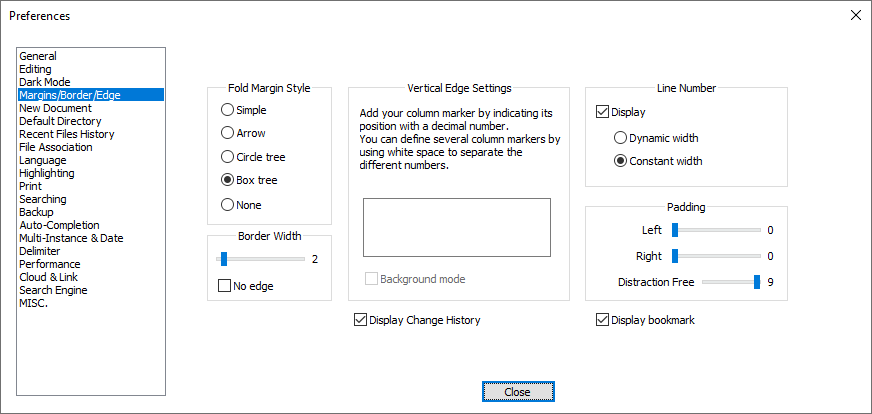872x414 pixels.
Task: Toggle the Display bookmark checkbox
Action: tap(602, 320)
